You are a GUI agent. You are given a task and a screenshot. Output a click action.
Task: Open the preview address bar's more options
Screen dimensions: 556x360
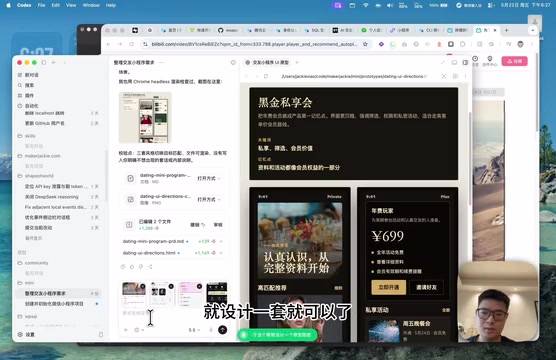pos(465,76)
